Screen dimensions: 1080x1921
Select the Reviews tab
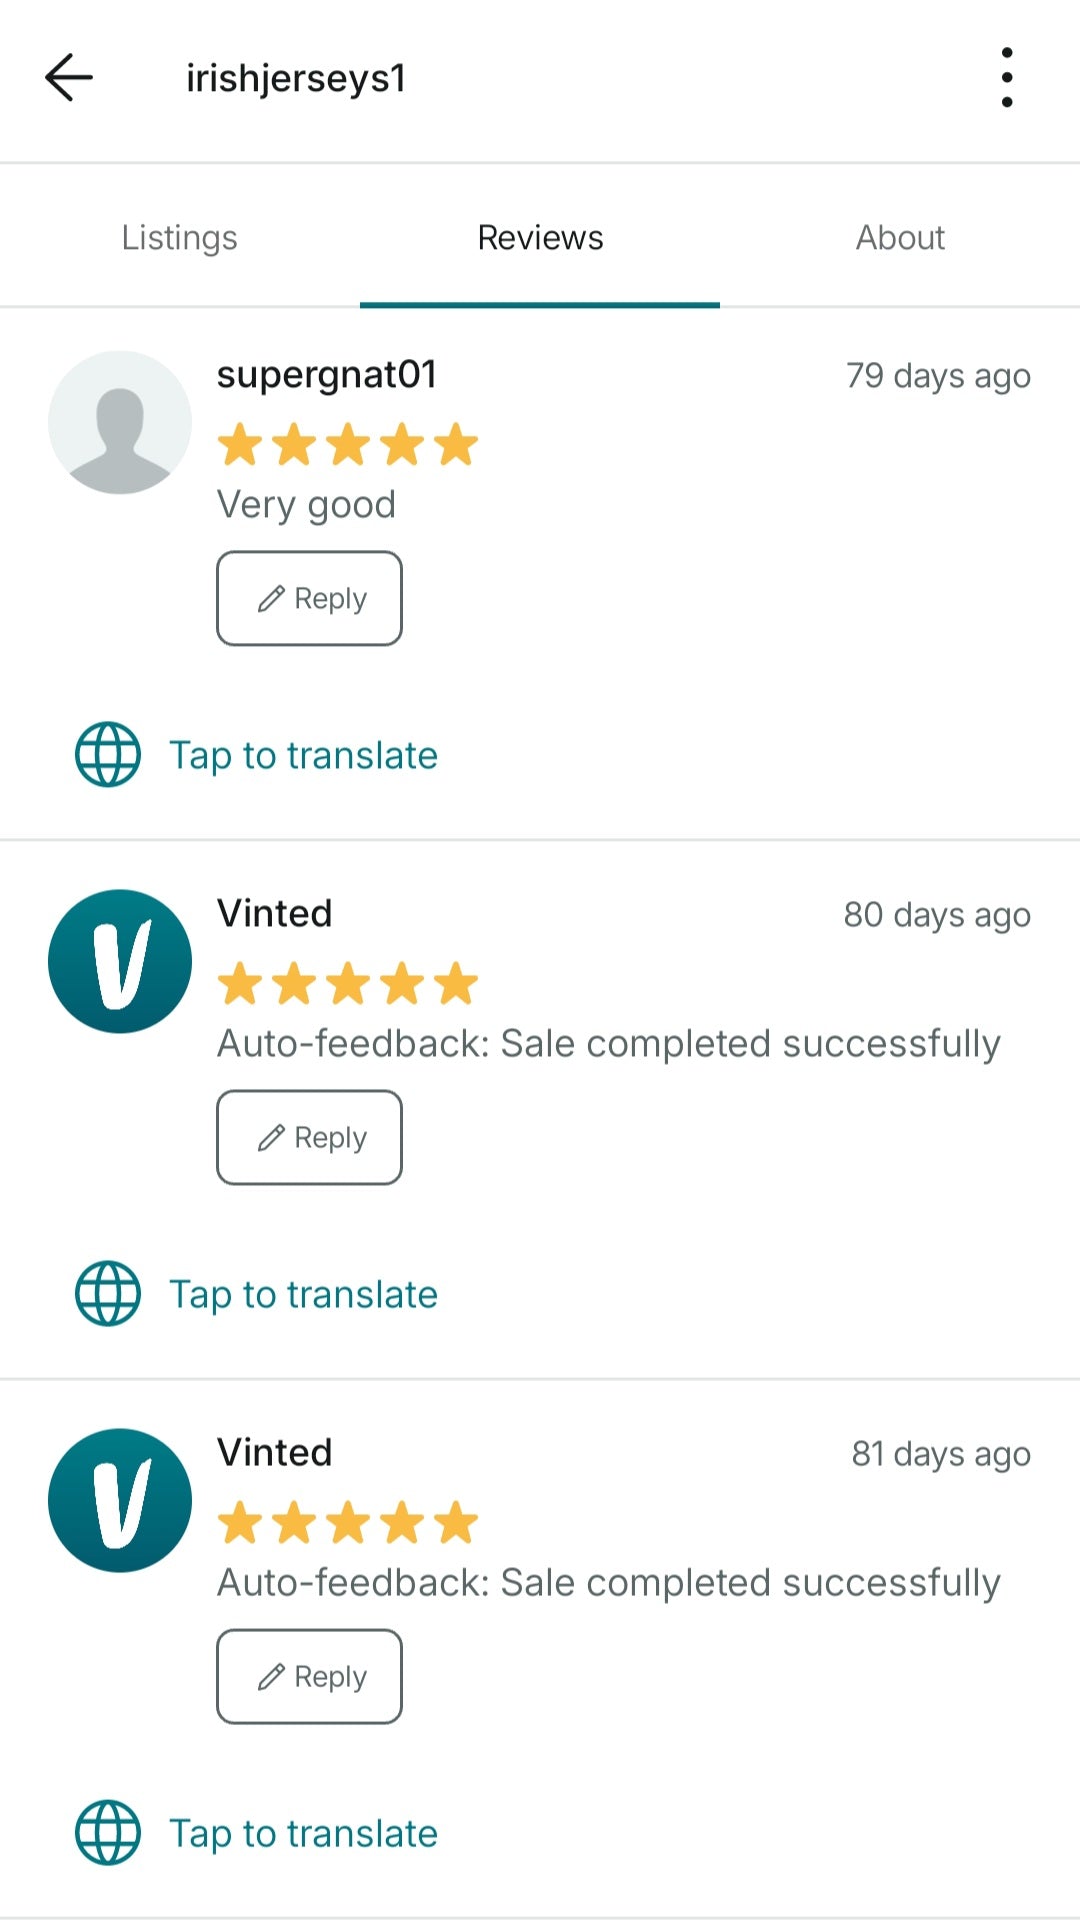click(x=540, y=238)
